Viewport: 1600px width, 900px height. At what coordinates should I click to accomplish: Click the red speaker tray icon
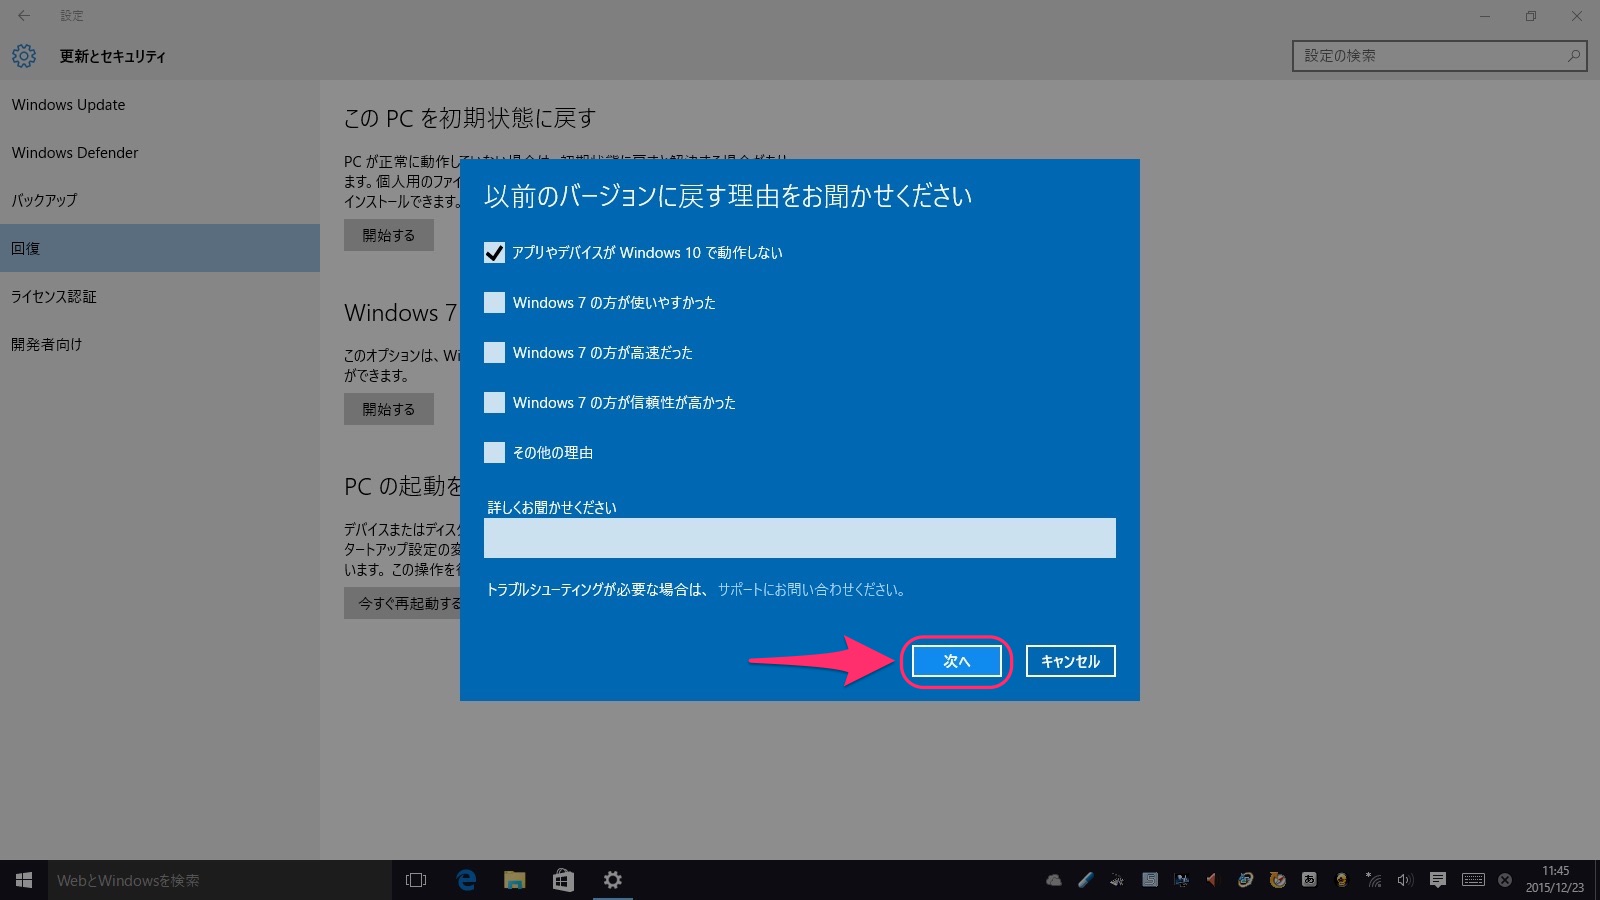tap(1211, 880)
